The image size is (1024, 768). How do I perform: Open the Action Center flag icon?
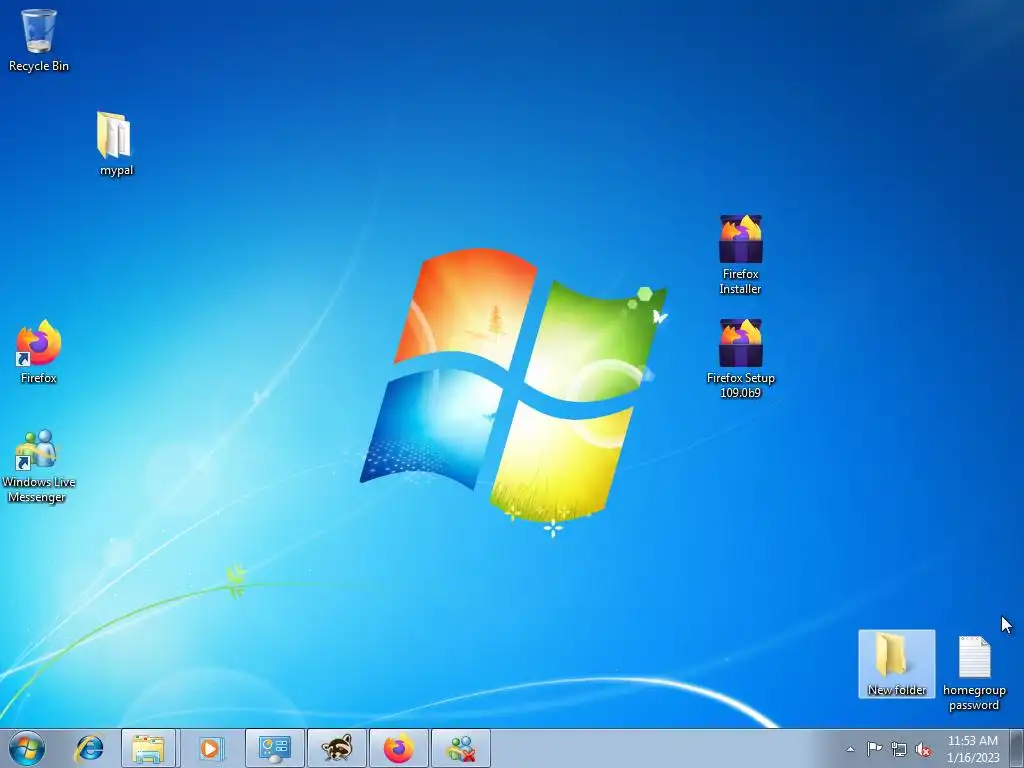(x=874, y=749)
